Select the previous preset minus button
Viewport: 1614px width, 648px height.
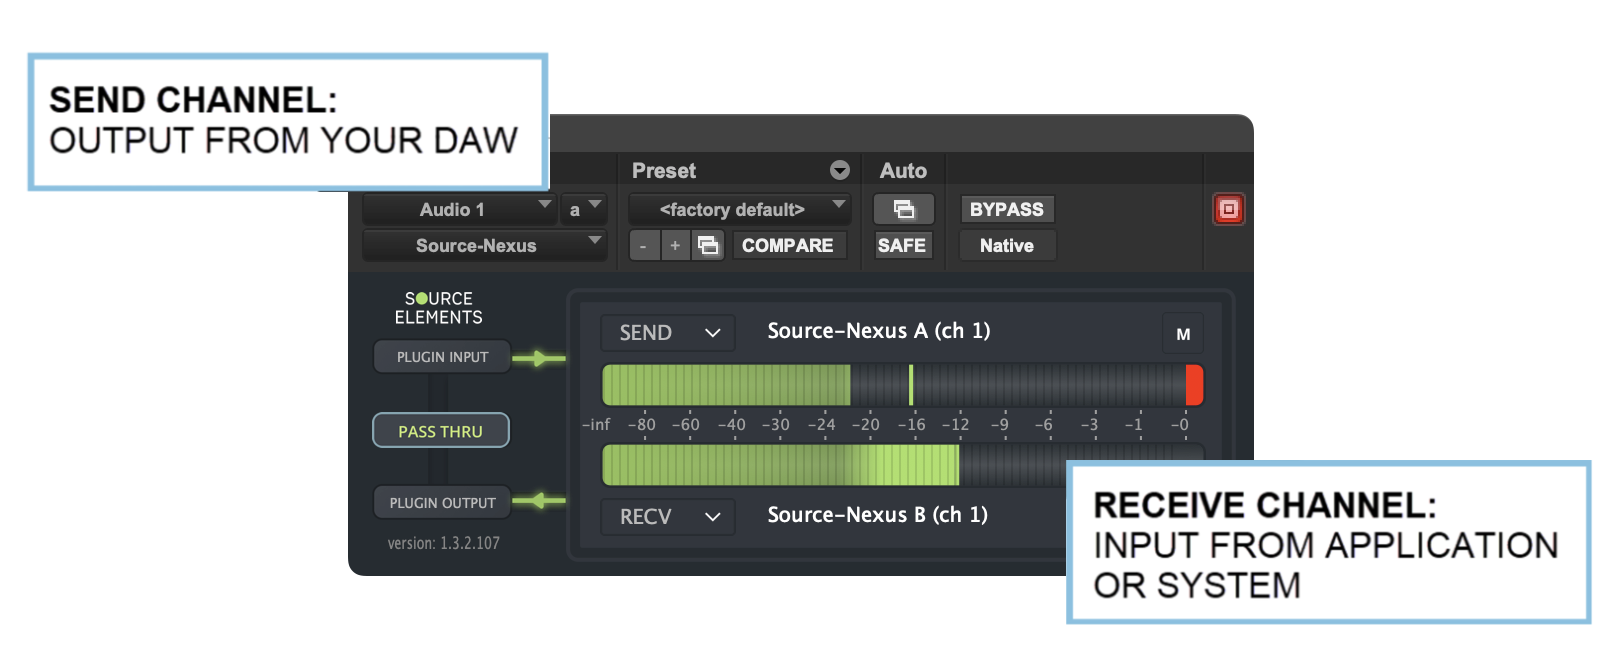tap(643, 245)
